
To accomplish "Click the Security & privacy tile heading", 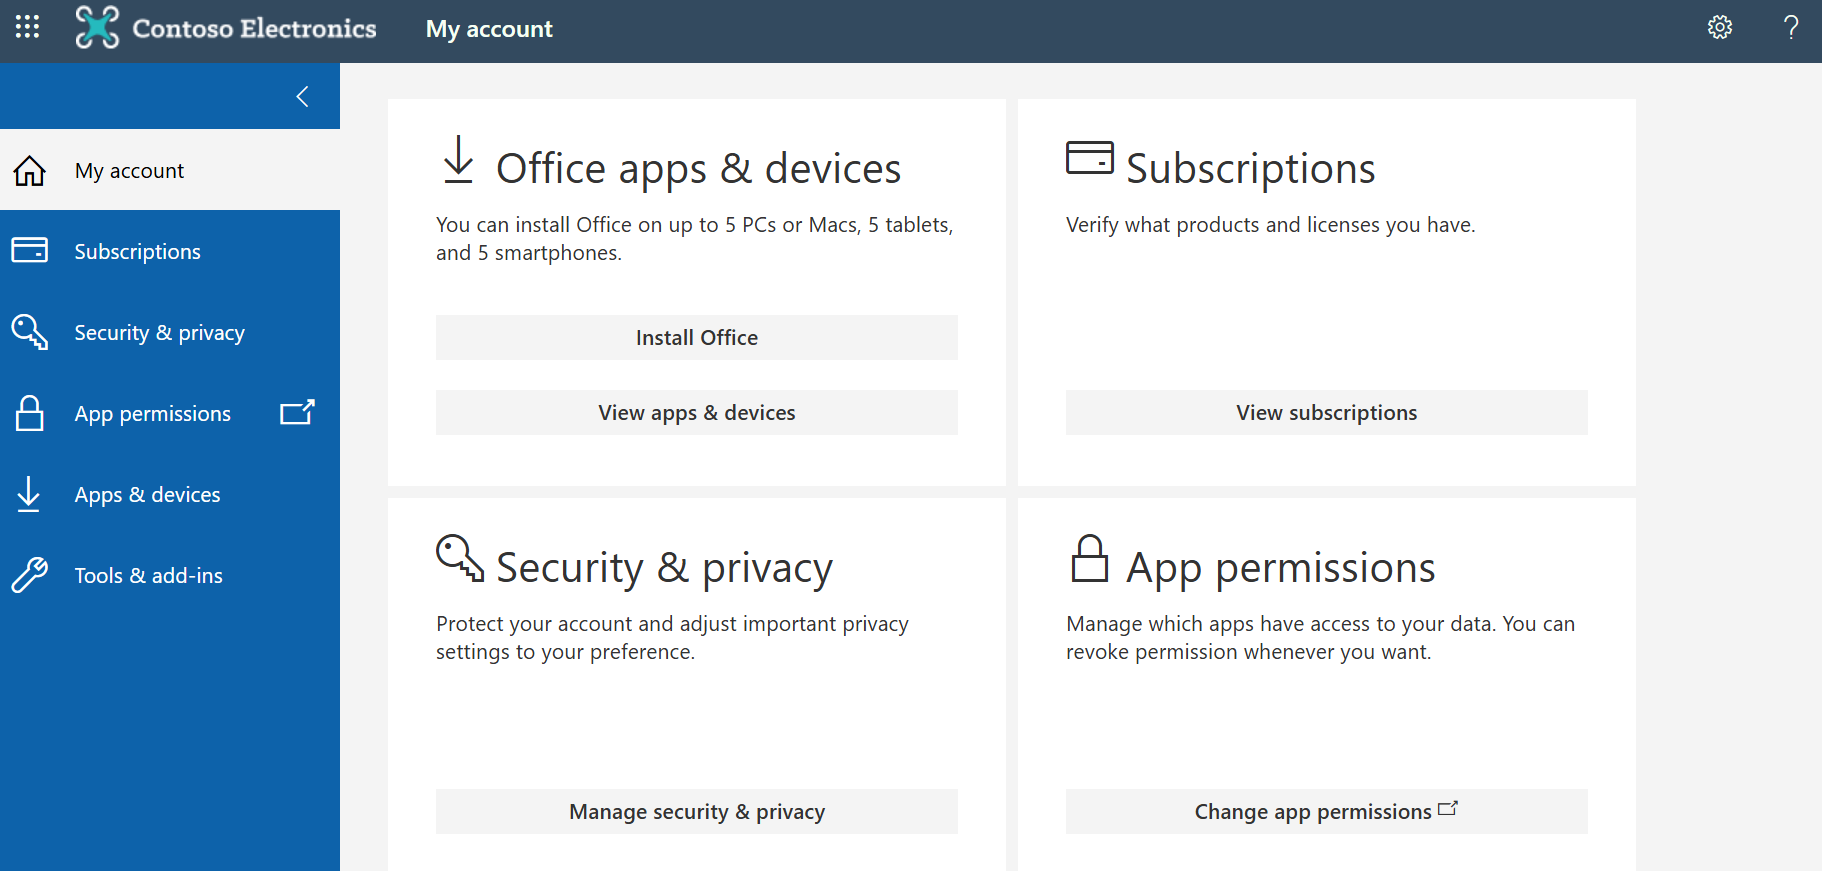I will (665, 568).
